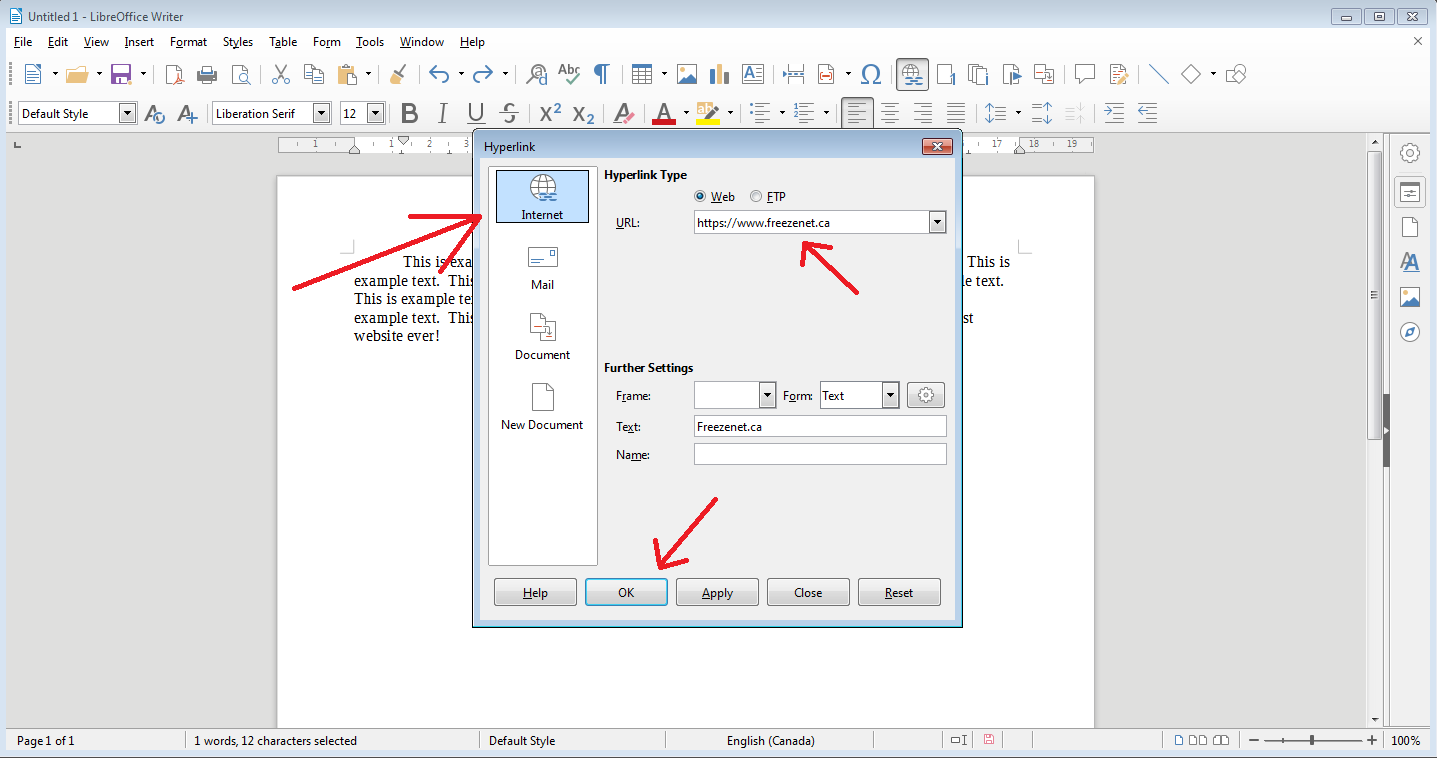Toggle Superscript formatting

[550, 113]
